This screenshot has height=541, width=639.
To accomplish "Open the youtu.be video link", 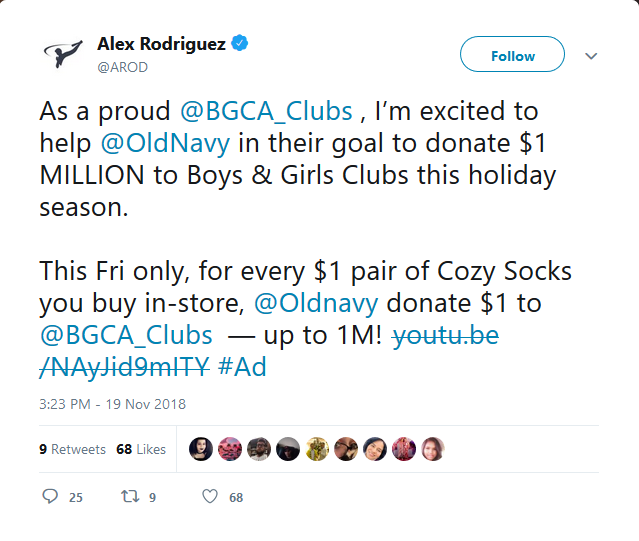I will (x=441, y=336).
